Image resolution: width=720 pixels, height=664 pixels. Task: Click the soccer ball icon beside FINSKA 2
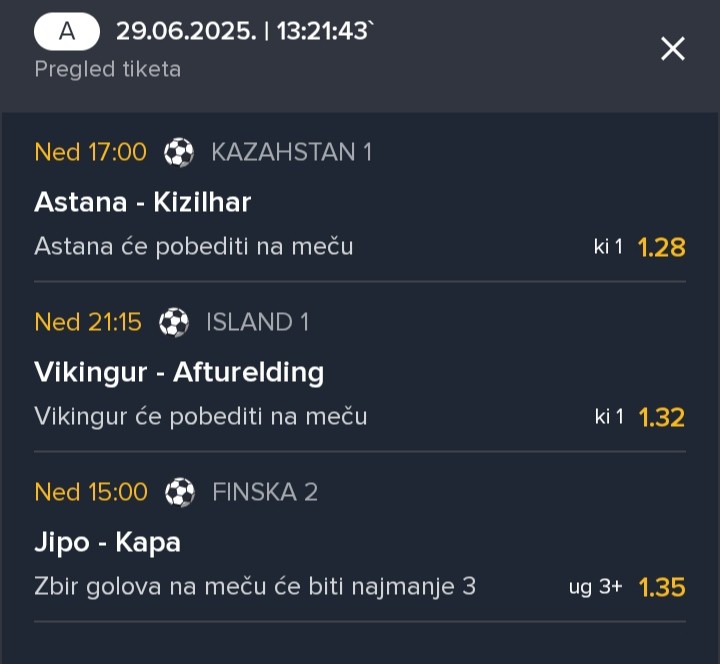[x=180, y=492]
